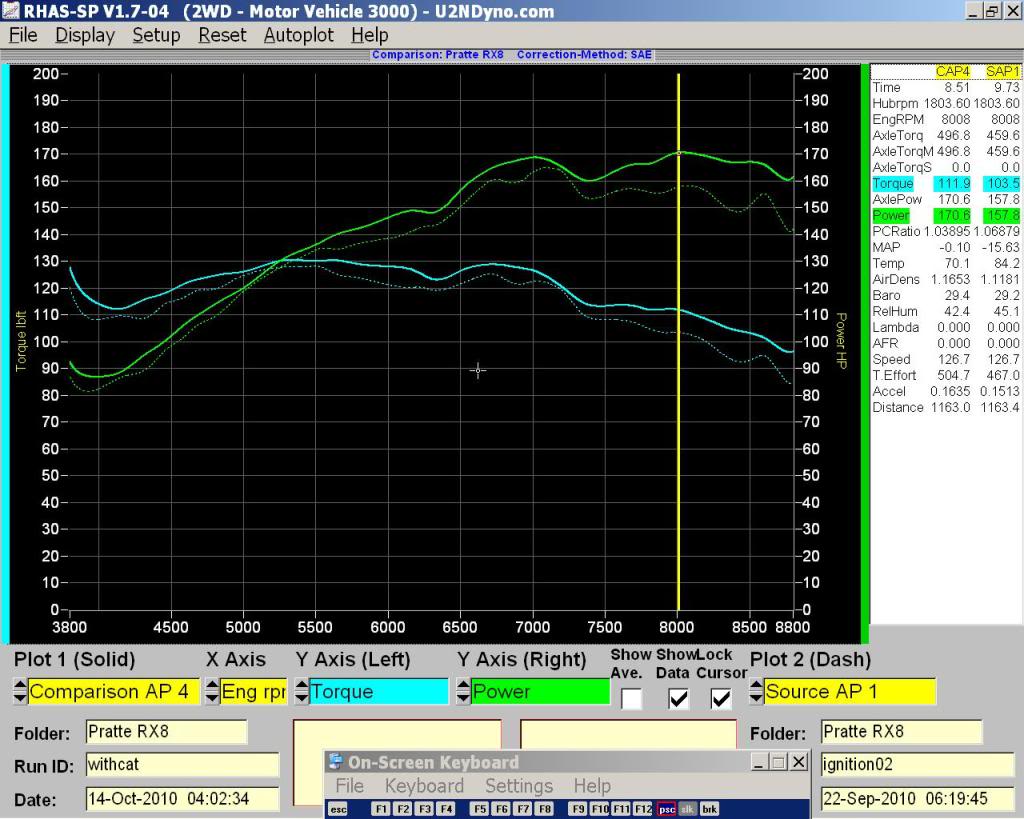1024x819 pixels.
Task: Click EngRPM row in data panel
Action: [x=945, y=120]
